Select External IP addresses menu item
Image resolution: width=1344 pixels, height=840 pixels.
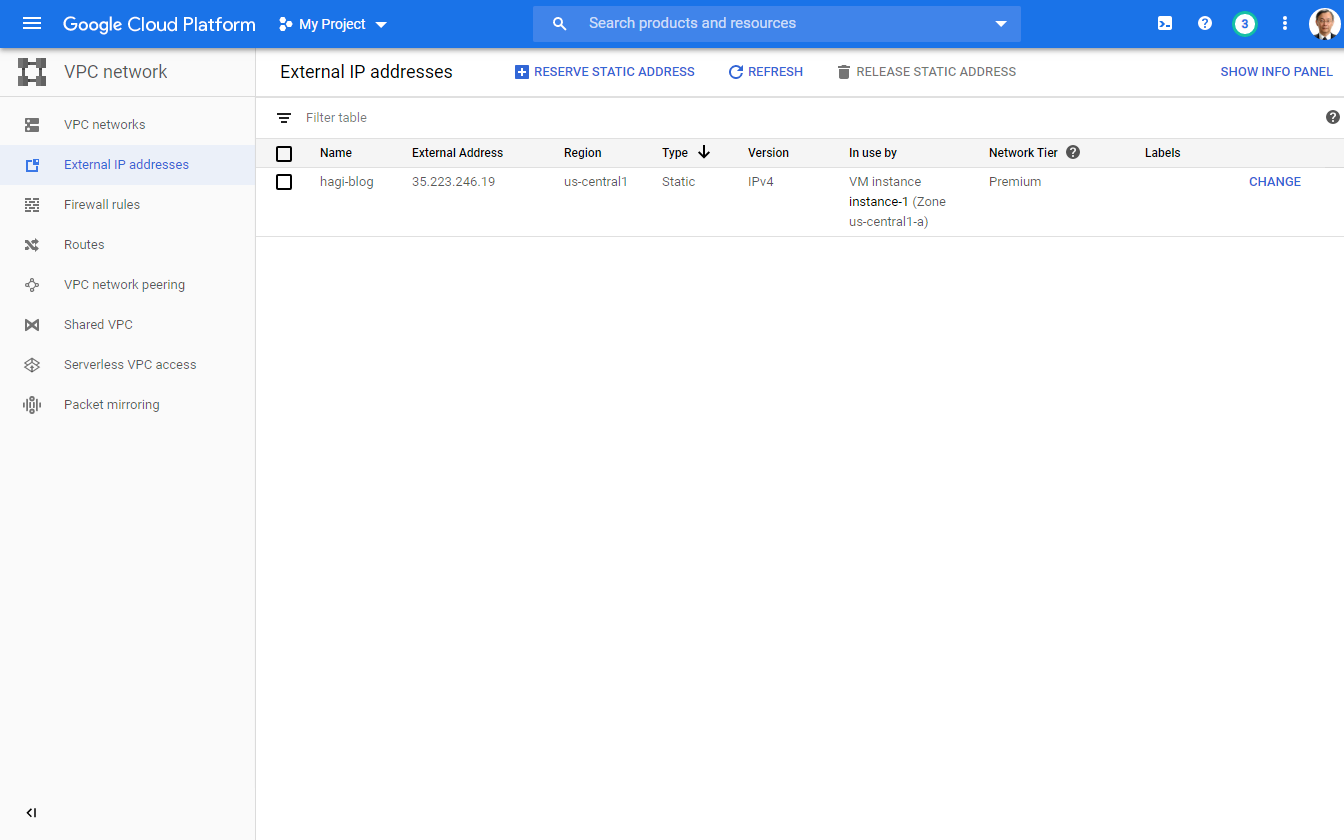coord(127,165)
